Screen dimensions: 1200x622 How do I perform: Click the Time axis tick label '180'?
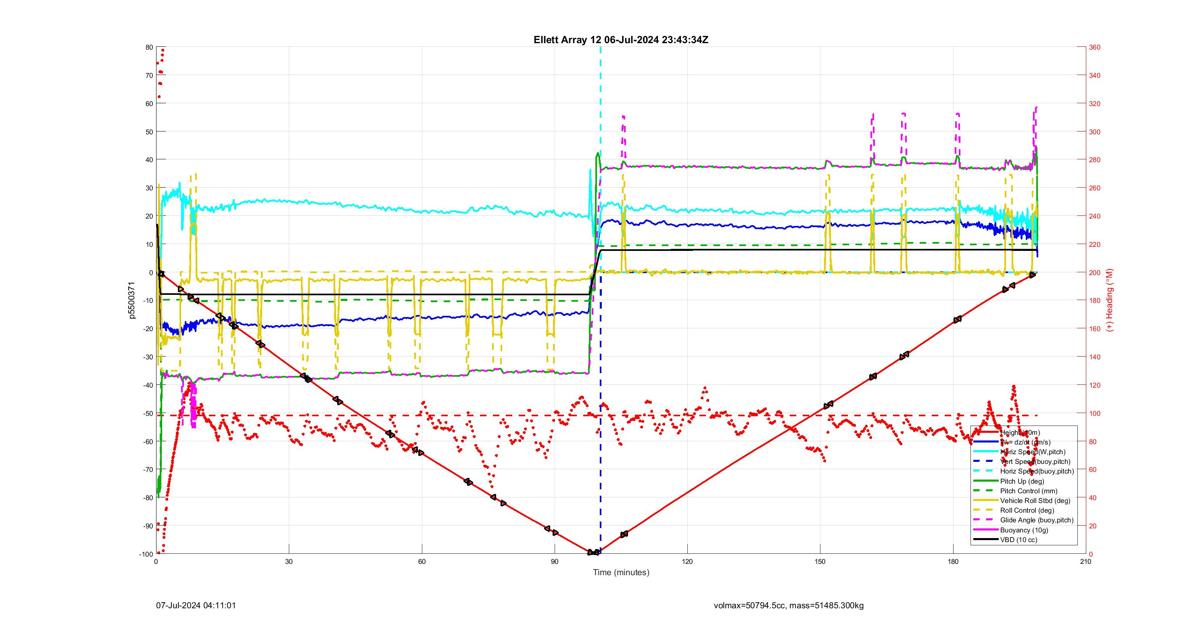953,562
